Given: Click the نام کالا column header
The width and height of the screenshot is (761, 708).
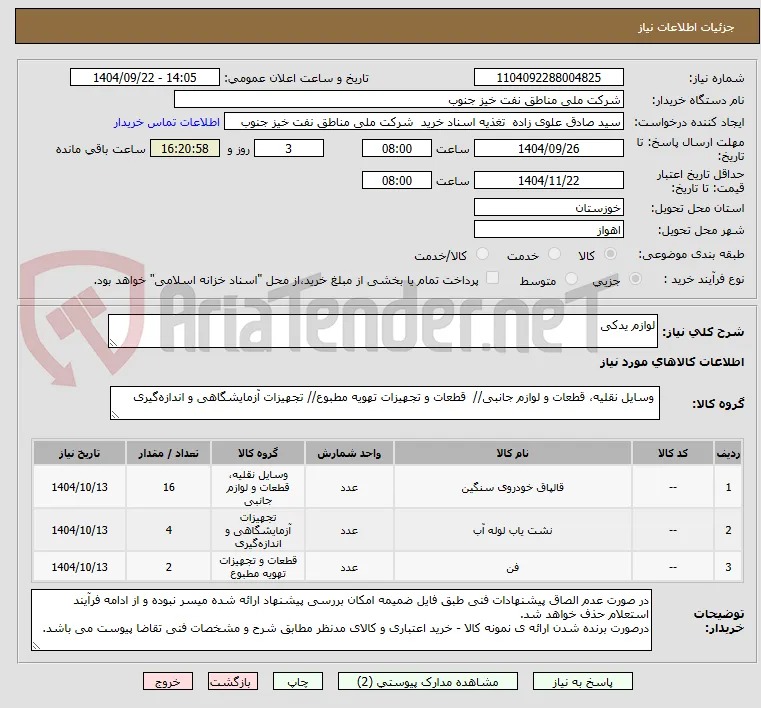Looking at the screenshot, I should 513,453.
